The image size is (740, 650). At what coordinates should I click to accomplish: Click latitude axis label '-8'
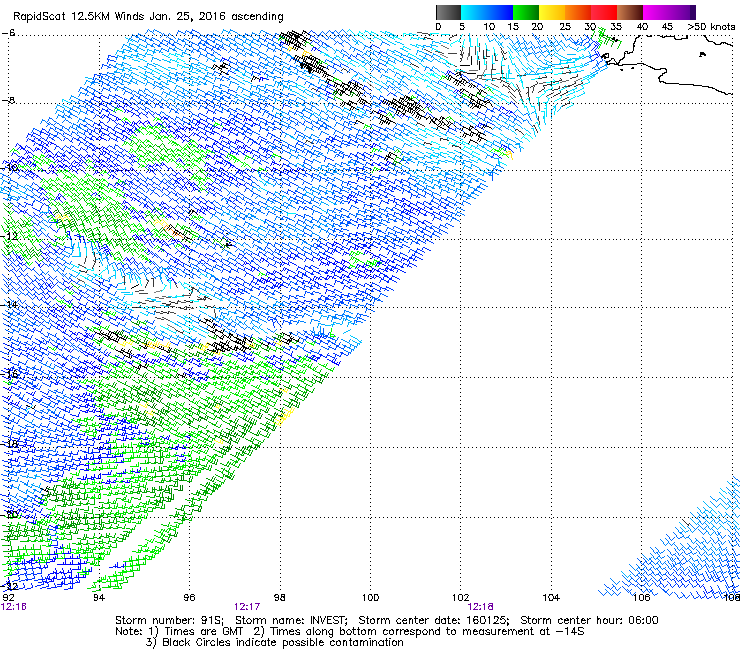pyautogui.click(x=8, y=101)
